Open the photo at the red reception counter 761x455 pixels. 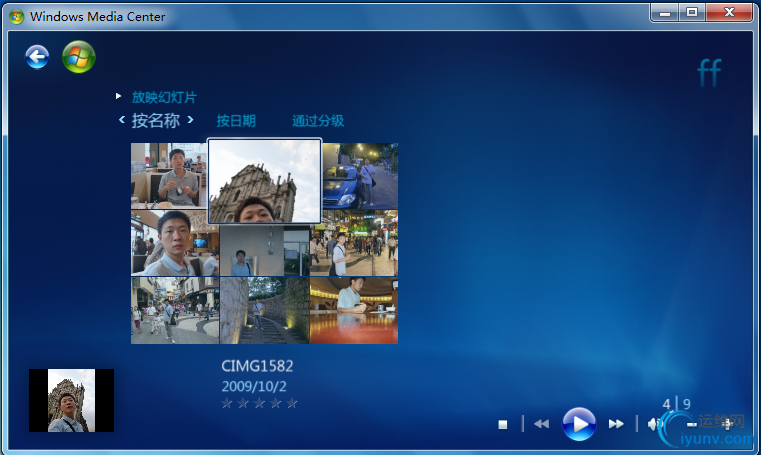354,310
